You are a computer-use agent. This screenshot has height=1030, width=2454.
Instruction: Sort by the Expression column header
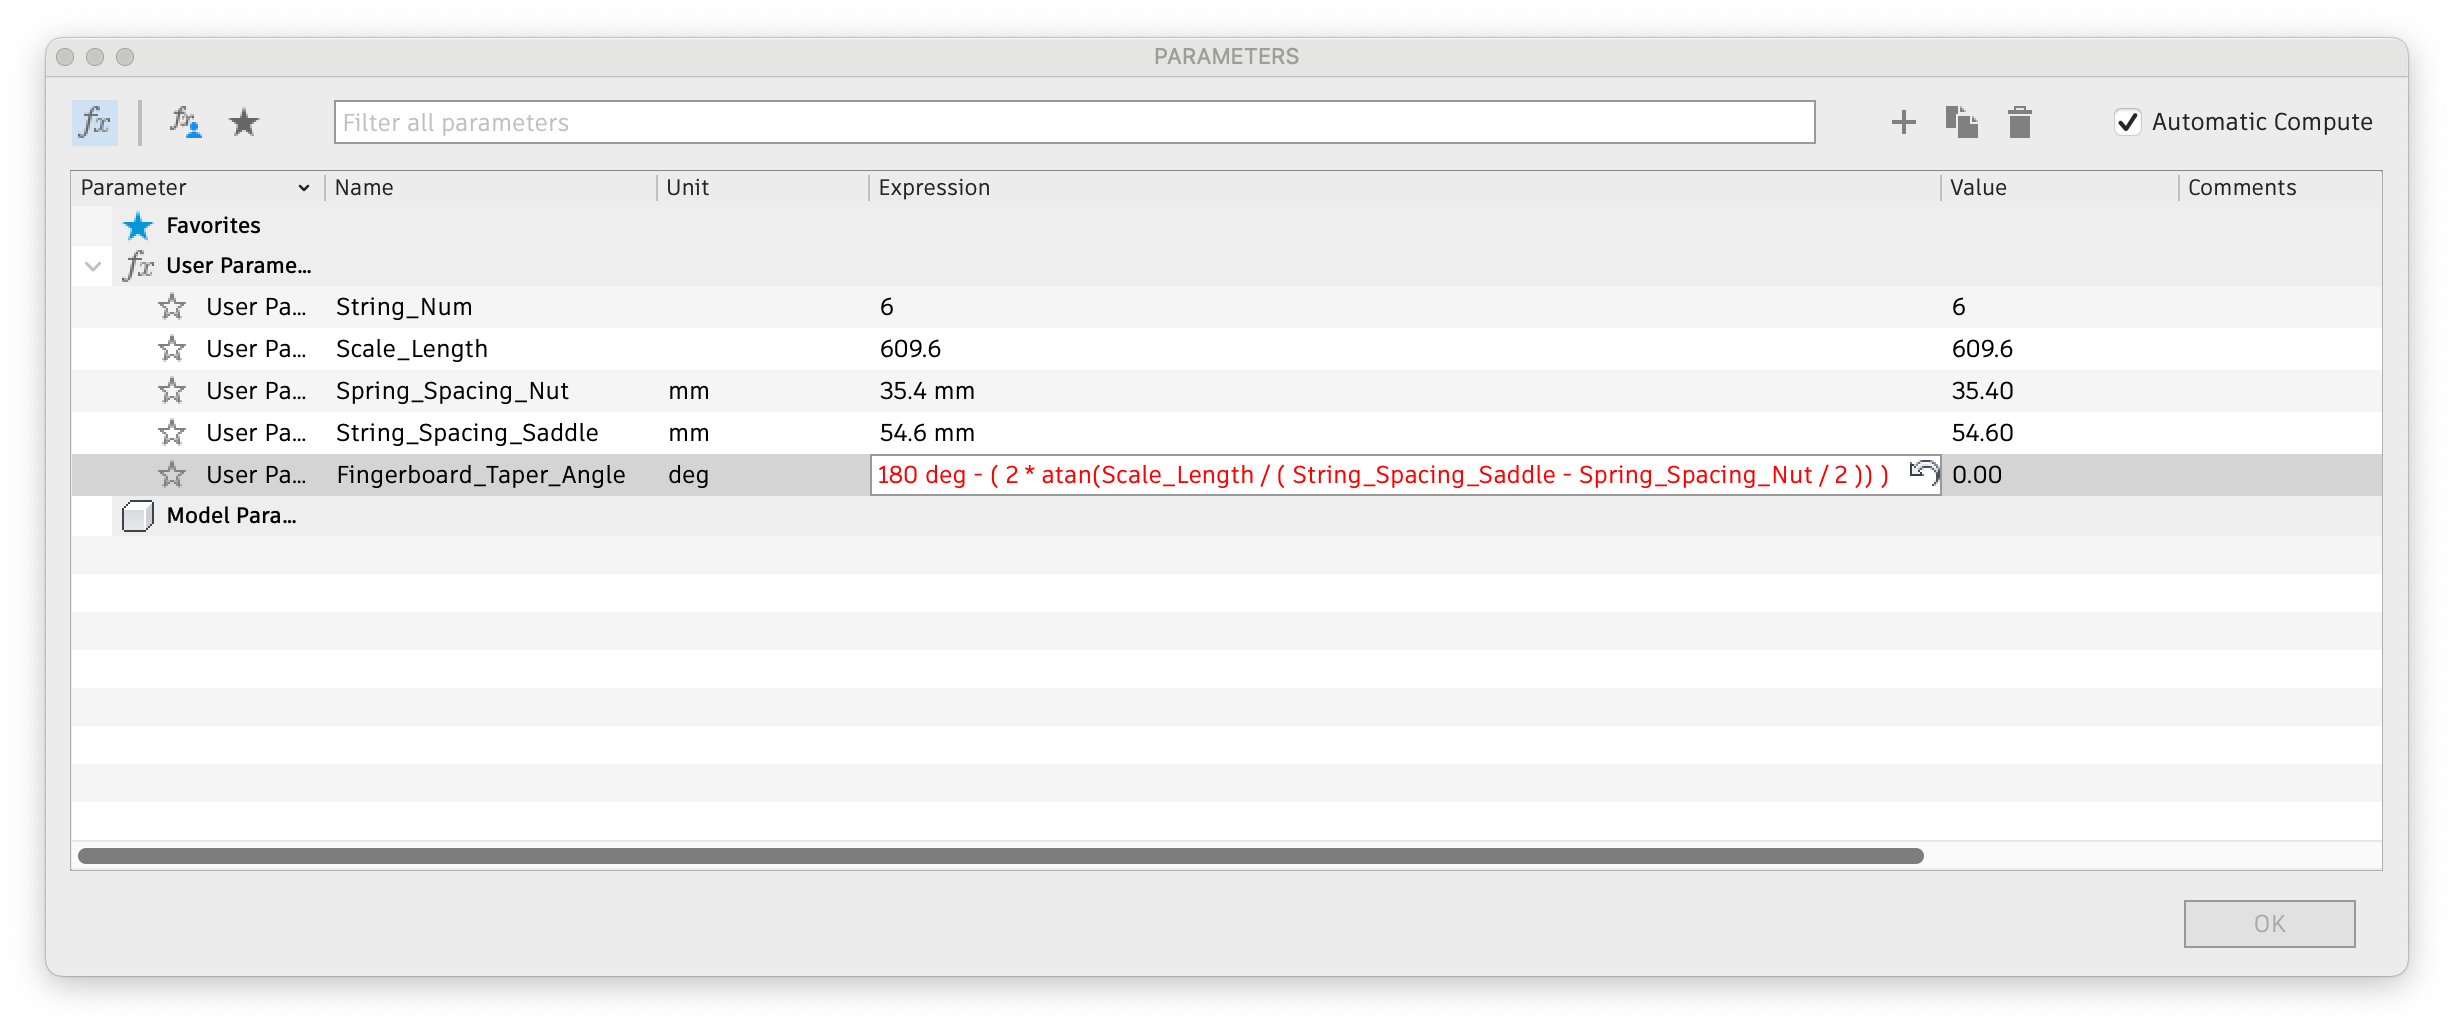934,188
